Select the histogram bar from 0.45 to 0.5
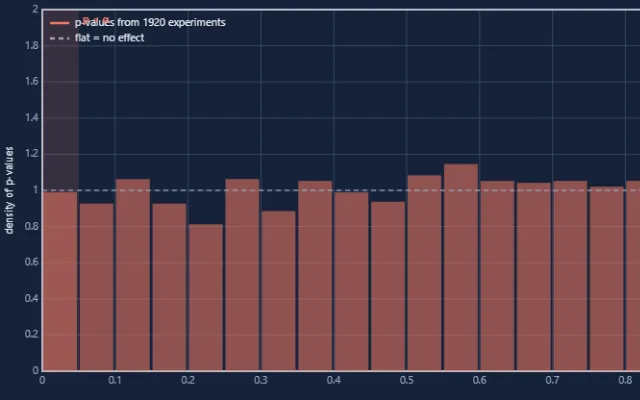 (x=388, y=286)
